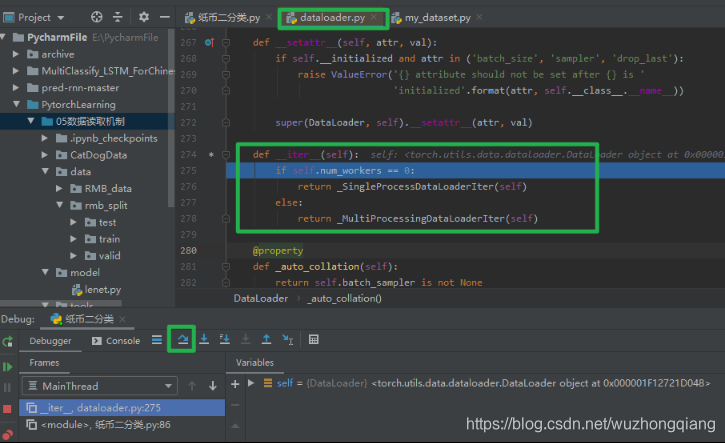This screenshot has width=725, height=443.
Task: Click the Step Into debugger button
Action: click(x=204, y=339)
